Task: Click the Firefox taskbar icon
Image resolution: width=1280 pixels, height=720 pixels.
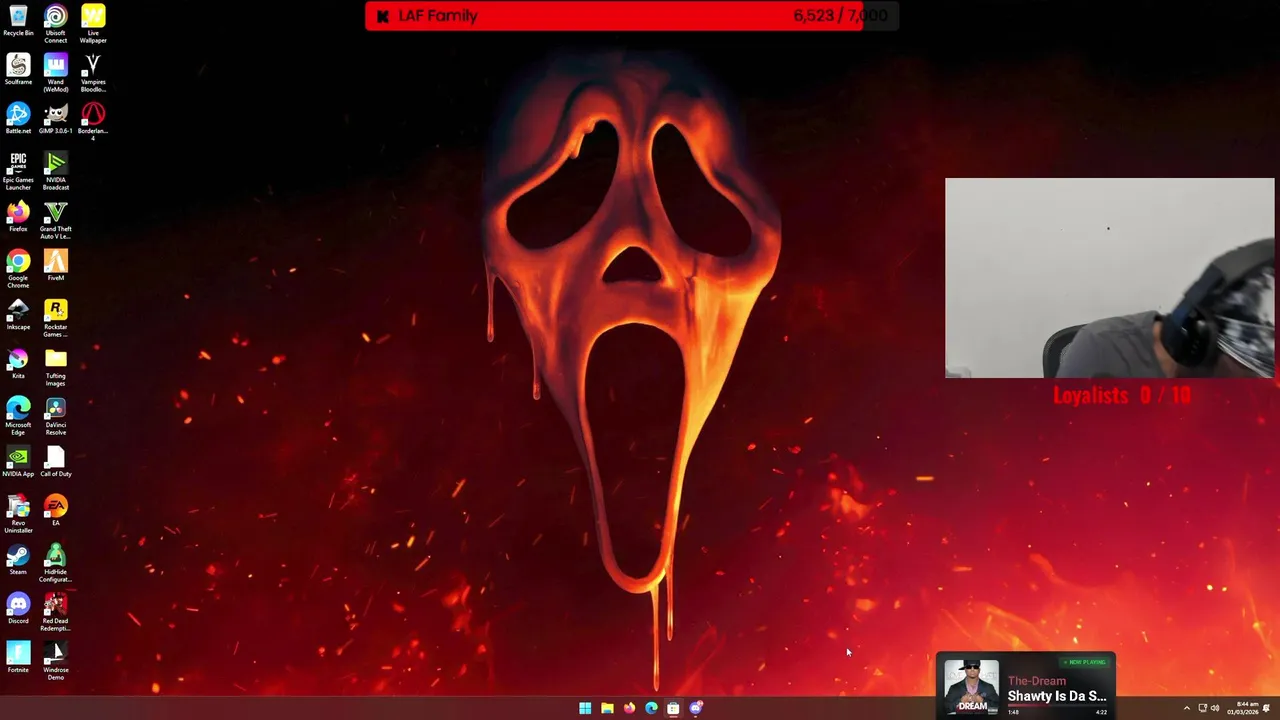Action: (x=629, y=708)
